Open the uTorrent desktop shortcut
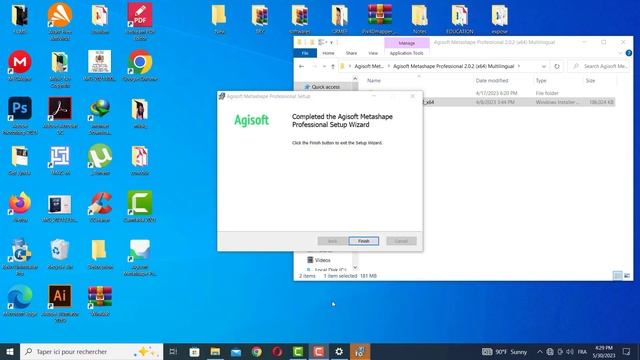Screen dimensions: 640x360 (x=100, y=160)
